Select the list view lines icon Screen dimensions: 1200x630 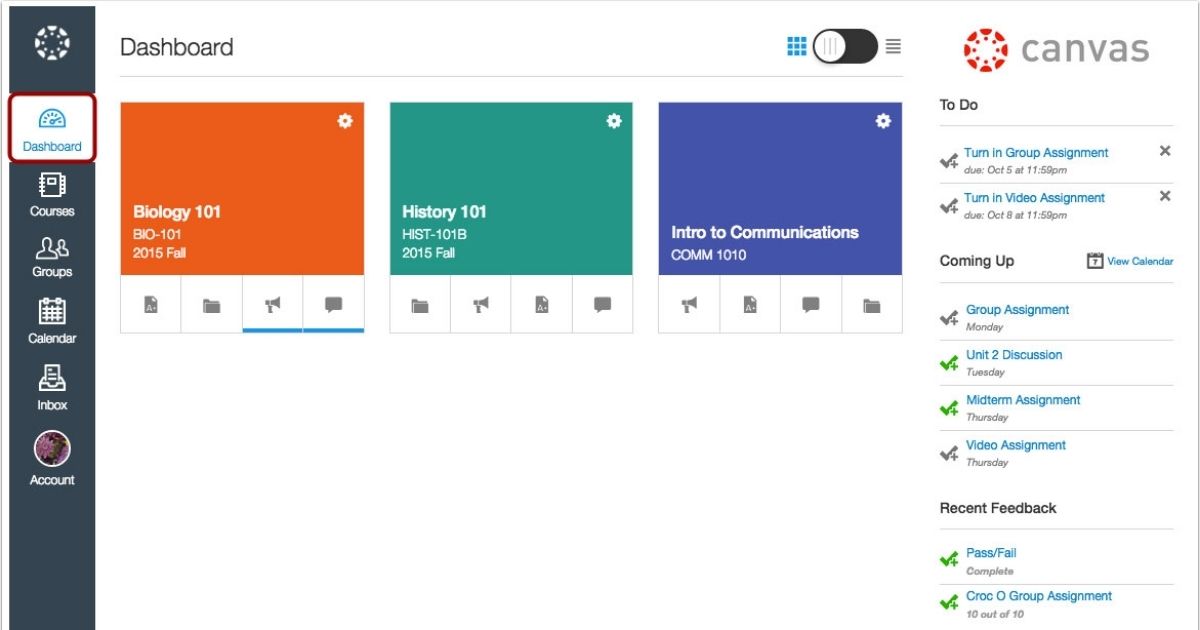pos(893,46)
